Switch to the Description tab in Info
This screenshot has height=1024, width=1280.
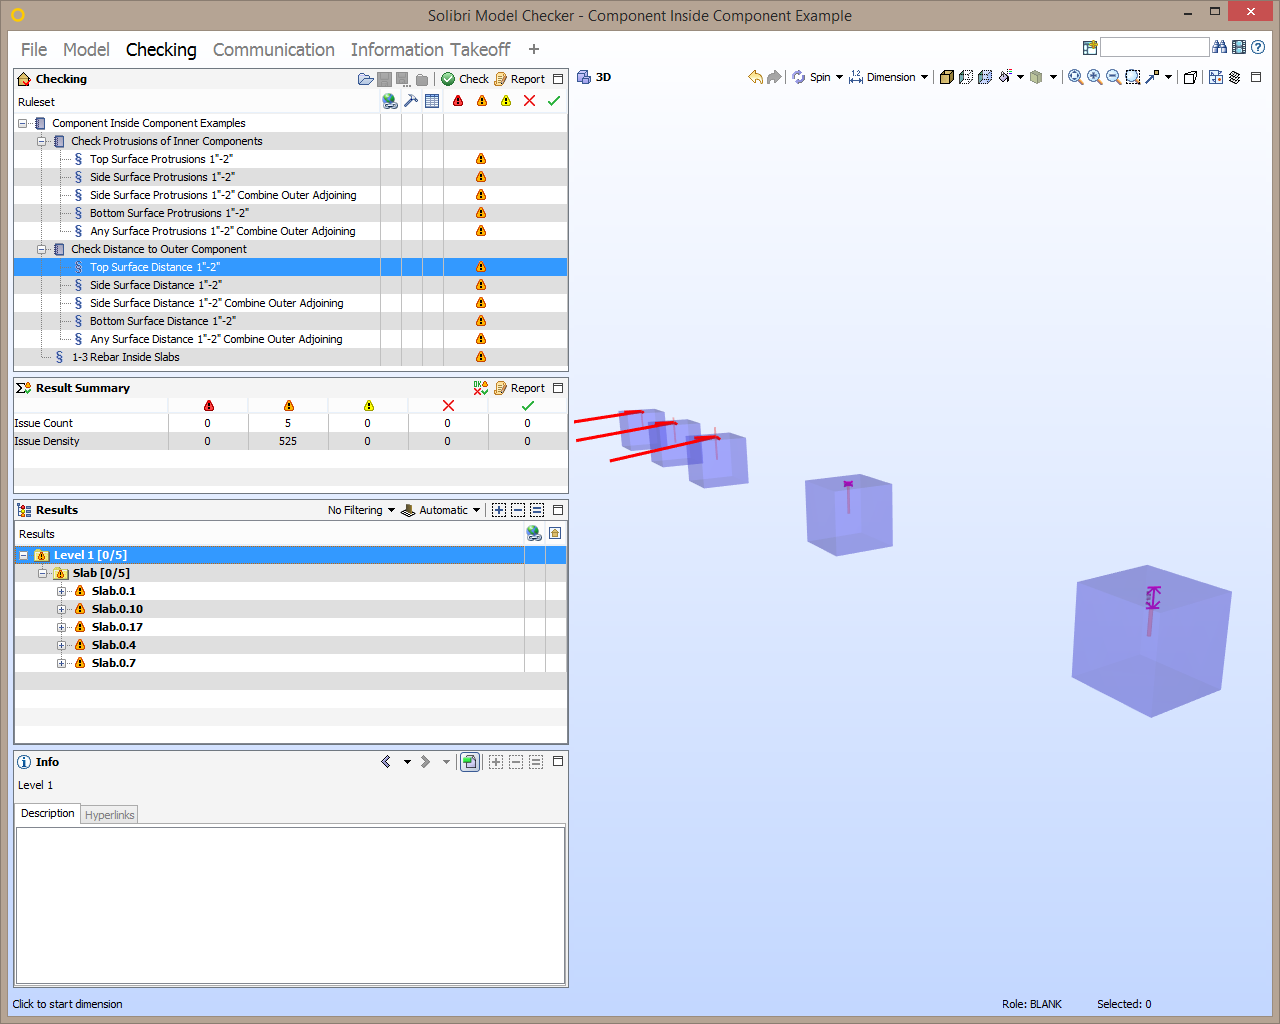pyautogui.click(x=48, y=814)
